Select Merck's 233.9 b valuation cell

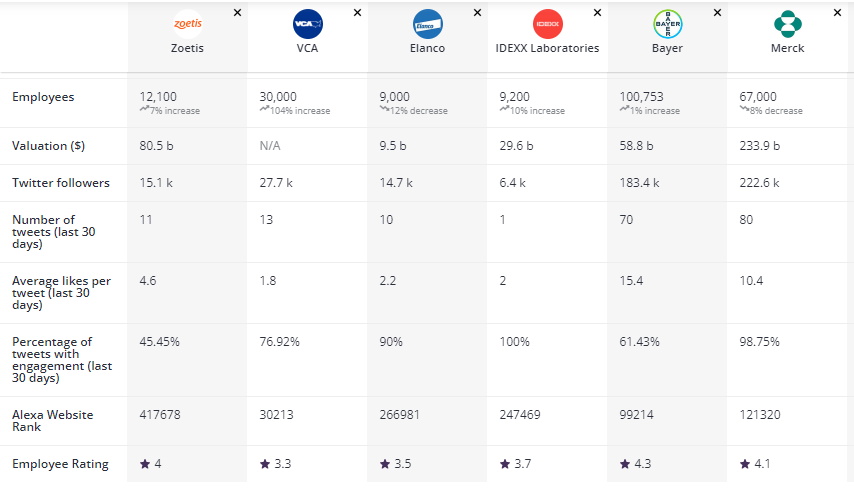pos(758,145)
